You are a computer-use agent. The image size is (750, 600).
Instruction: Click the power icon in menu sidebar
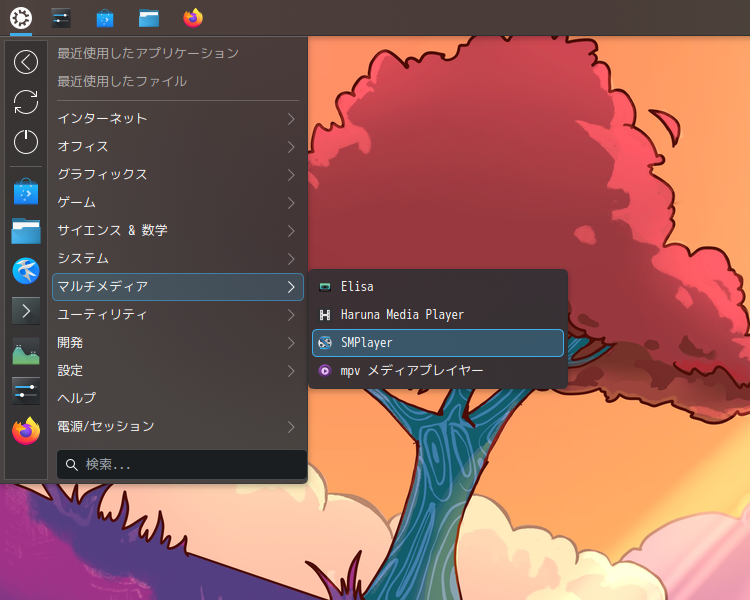(26, 142)
